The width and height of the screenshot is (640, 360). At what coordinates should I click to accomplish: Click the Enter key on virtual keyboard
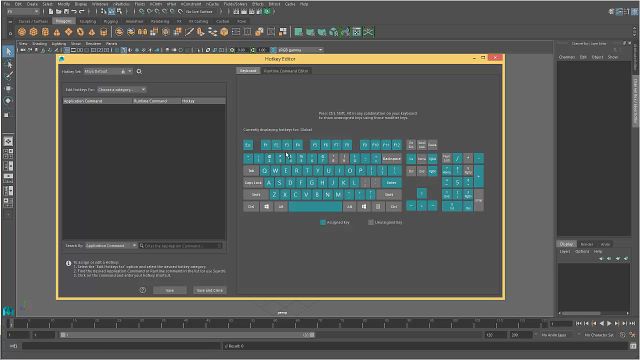click(x=391, y=182)
